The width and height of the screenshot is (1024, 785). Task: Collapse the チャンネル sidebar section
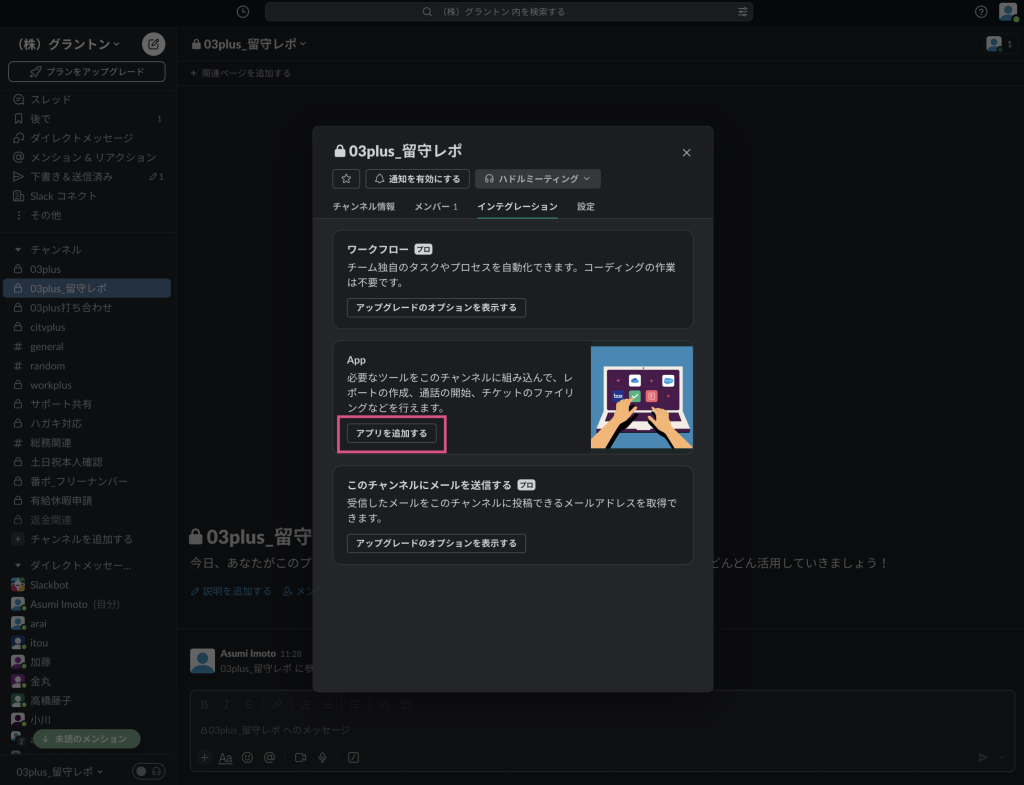[x=18, y=250]
